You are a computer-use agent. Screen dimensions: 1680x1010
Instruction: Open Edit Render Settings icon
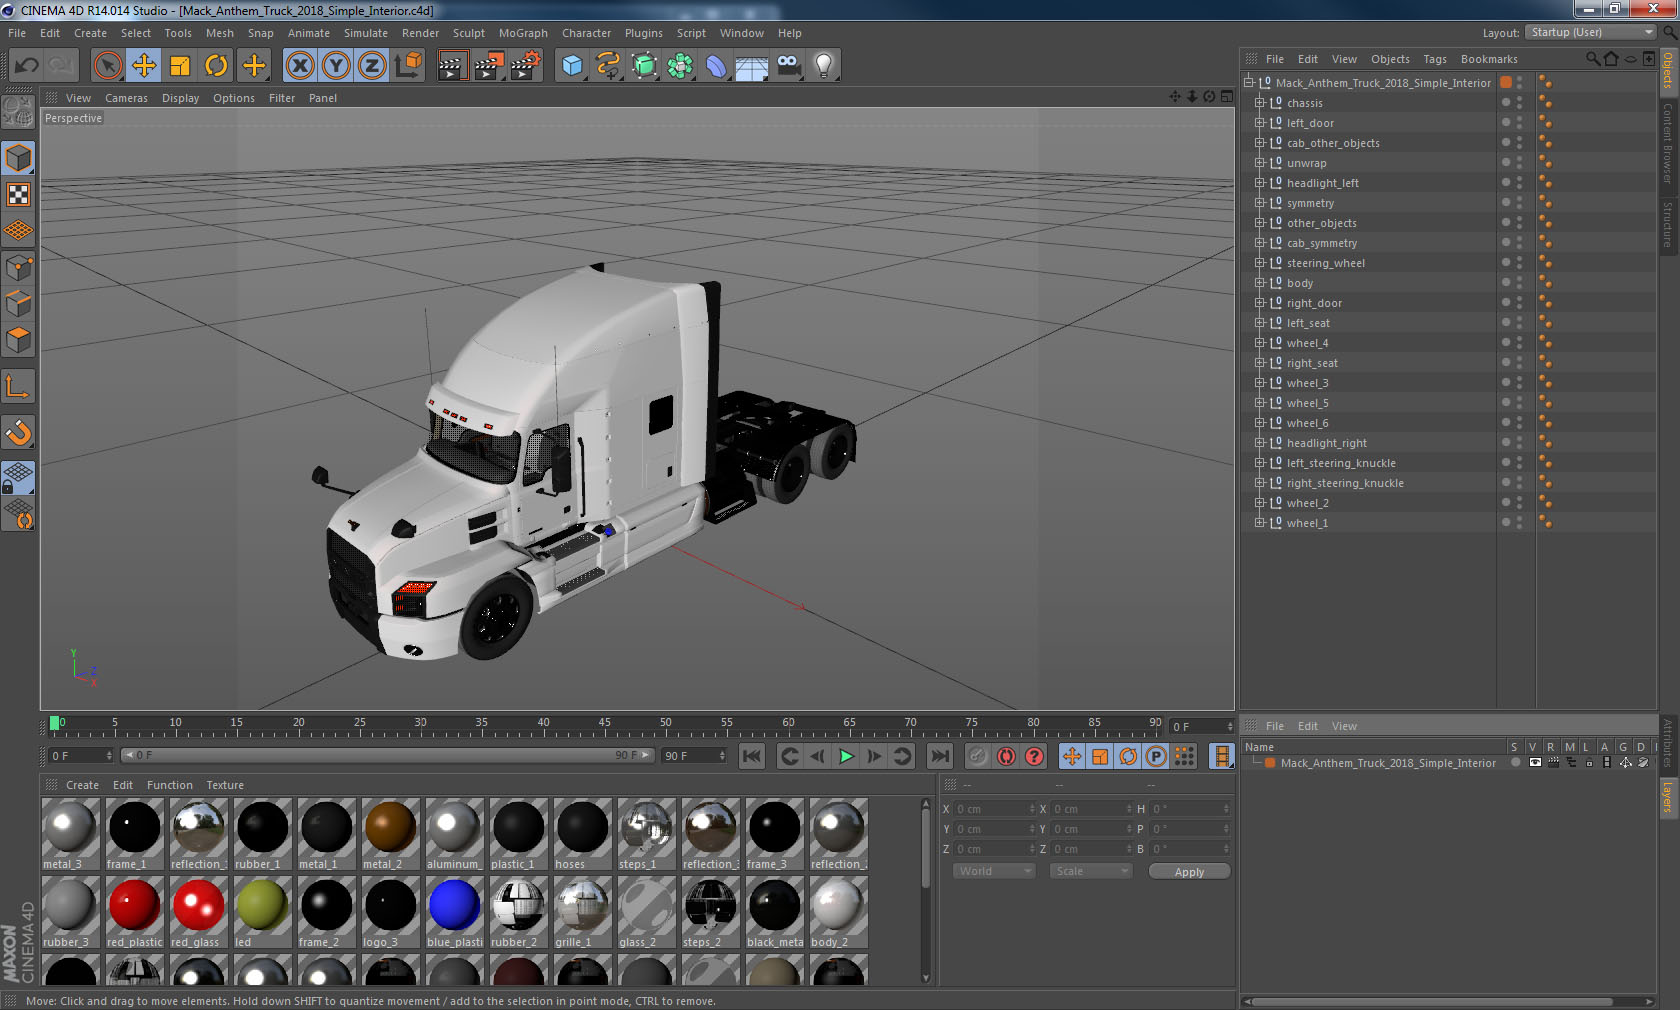pyautogui.click(x=525, y=66)
